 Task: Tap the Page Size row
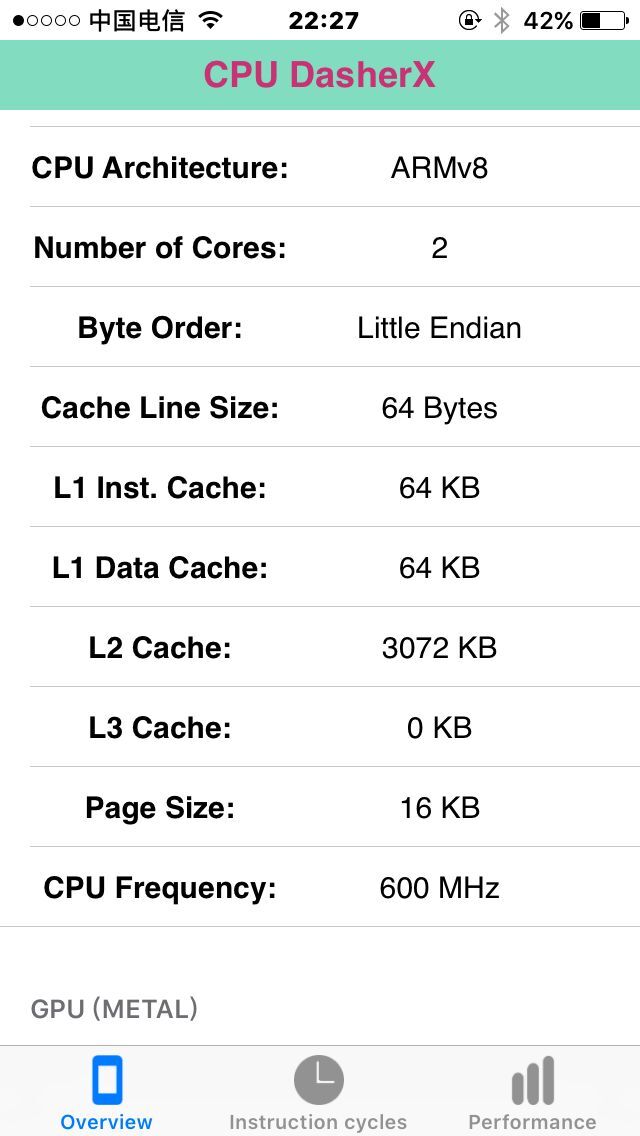320,808
